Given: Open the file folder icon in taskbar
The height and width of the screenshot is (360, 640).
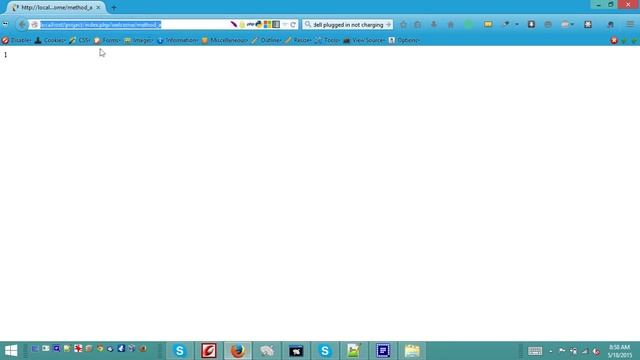Looking at the screenshot, I should (x=412, y=351).
